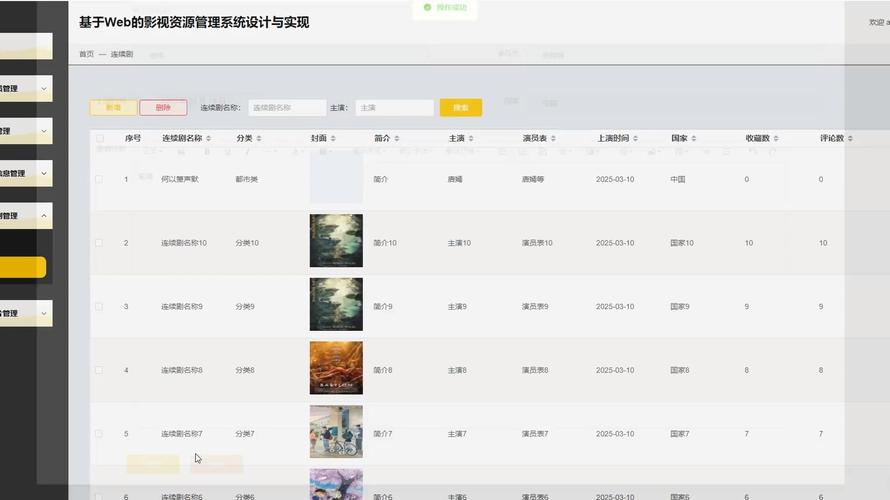The image size is (890, 500).
Task: Select the cell 演员表10
Action: 537,243
